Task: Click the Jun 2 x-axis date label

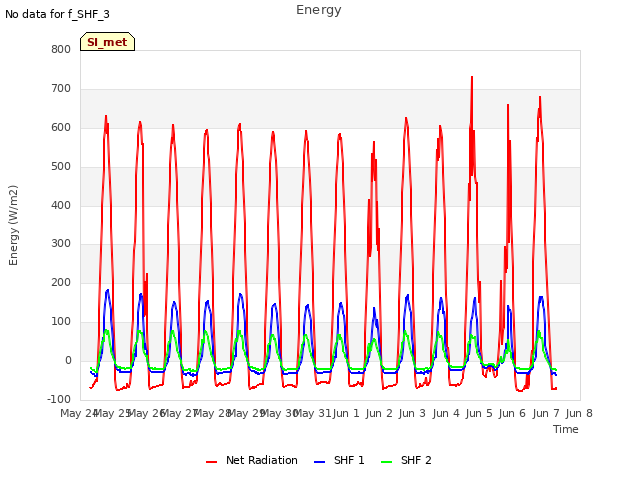Action: (379, 413)
